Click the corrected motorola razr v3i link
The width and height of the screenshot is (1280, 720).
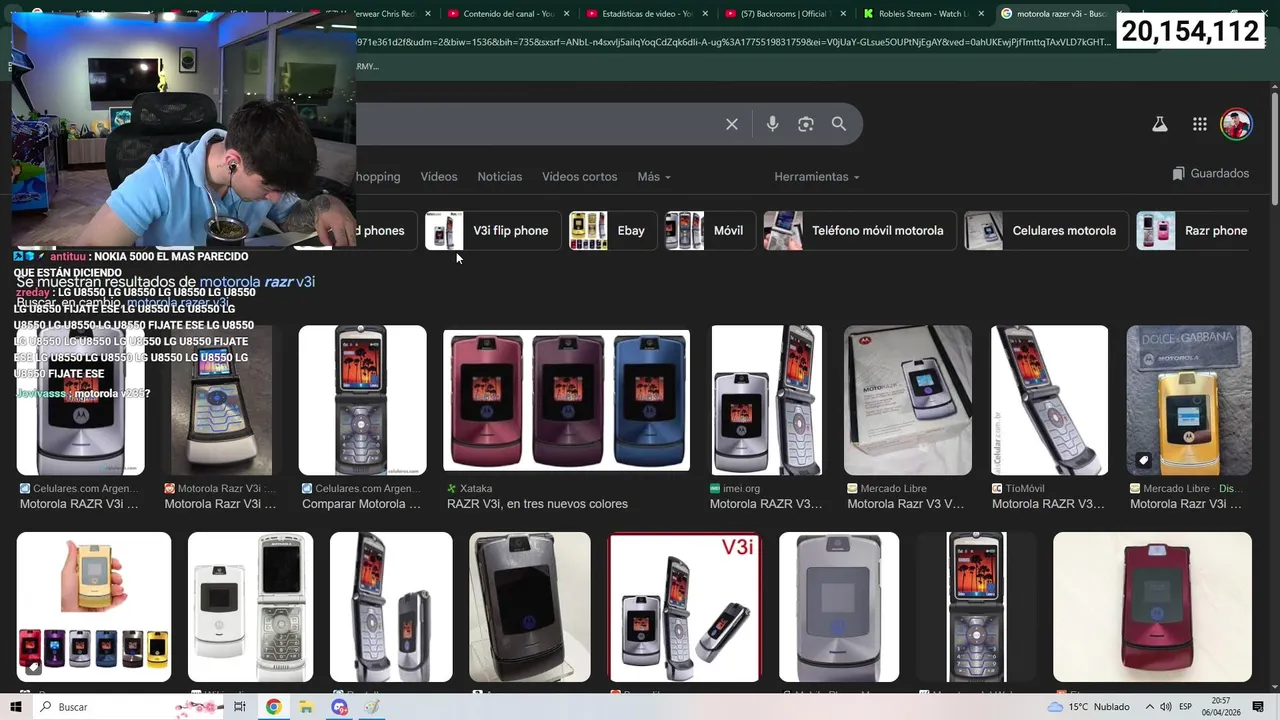(x=257, y=282)
